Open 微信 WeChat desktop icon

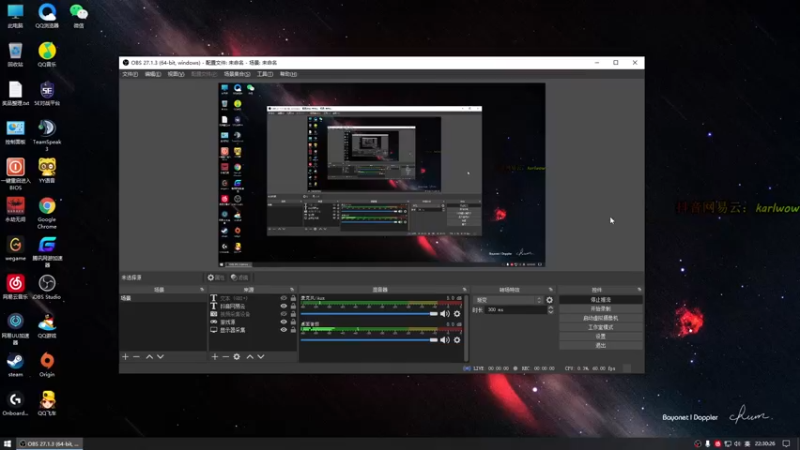point(79,15)
